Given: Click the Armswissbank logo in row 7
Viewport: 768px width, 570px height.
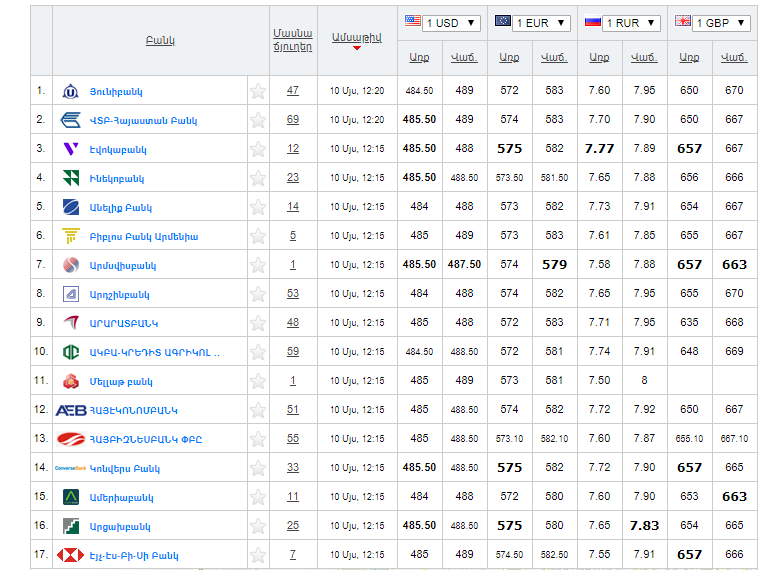Looking at the screenshot, I should point(71,265).
